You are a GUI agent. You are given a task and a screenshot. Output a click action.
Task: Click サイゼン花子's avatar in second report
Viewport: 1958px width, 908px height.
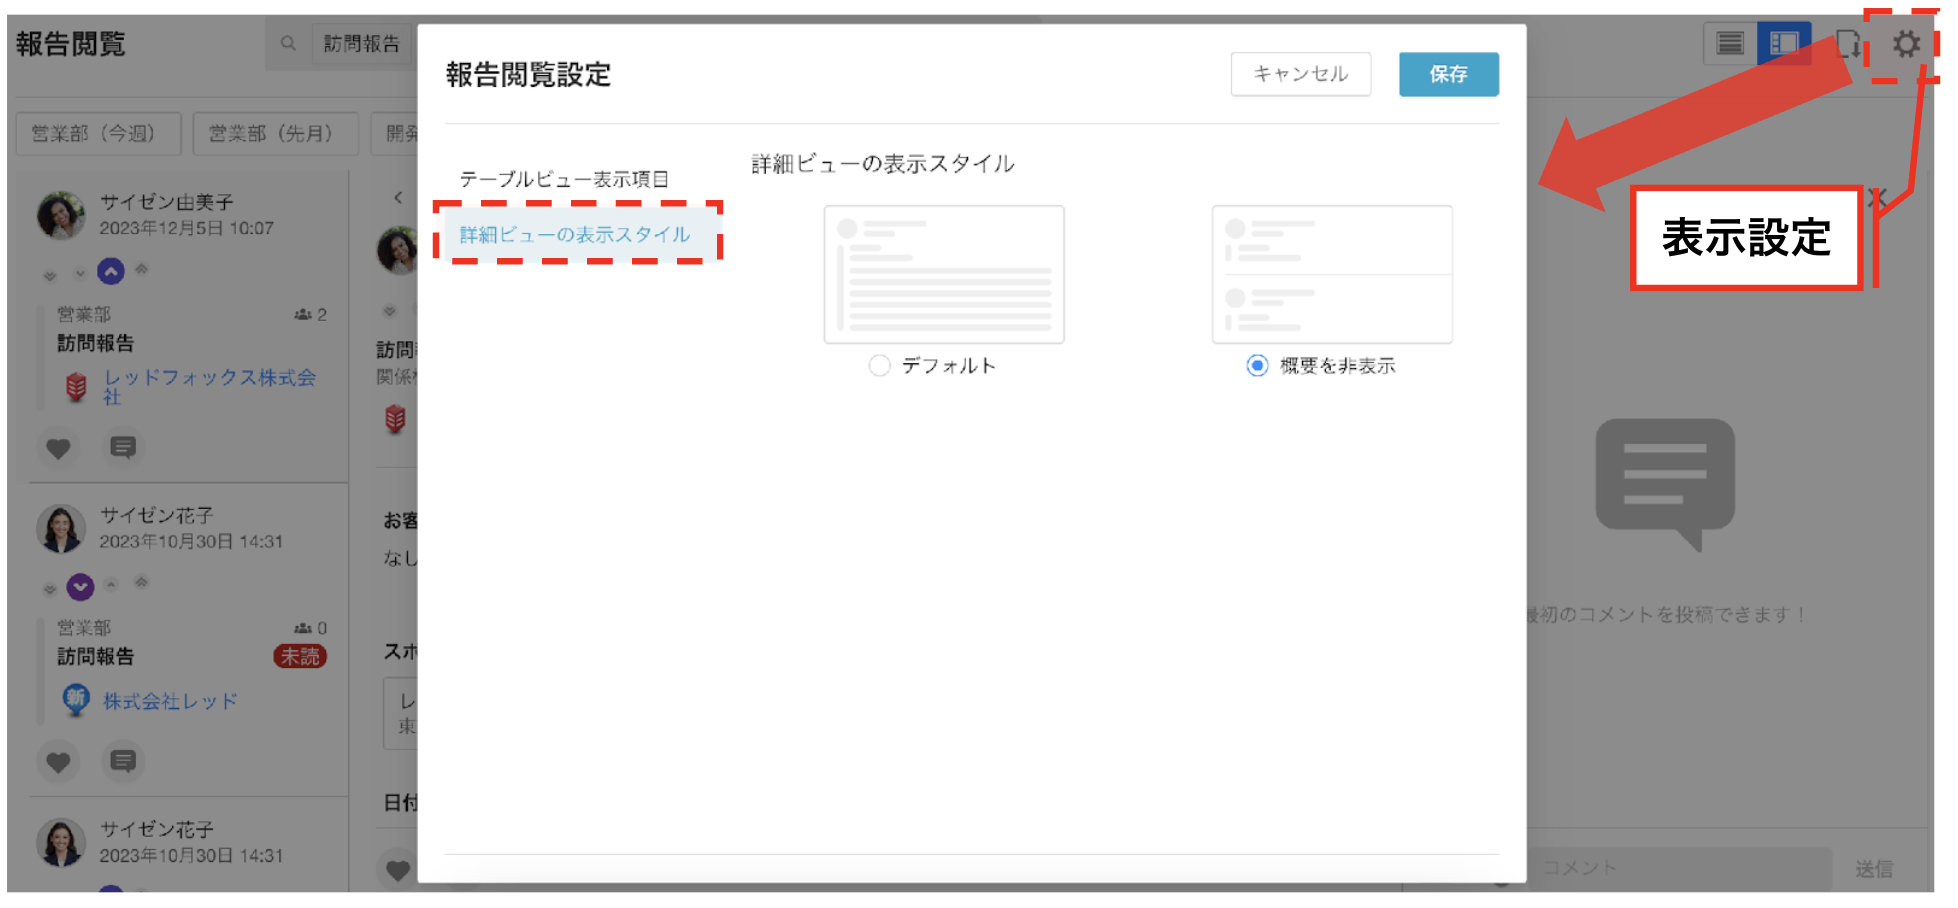[x=61, y=529]
